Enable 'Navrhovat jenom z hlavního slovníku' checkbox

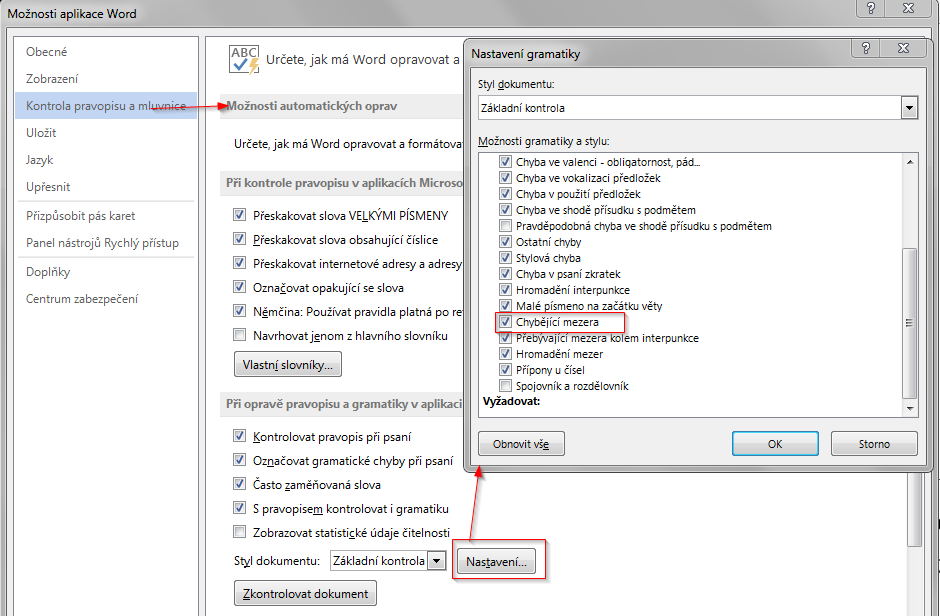pos(239,334)
